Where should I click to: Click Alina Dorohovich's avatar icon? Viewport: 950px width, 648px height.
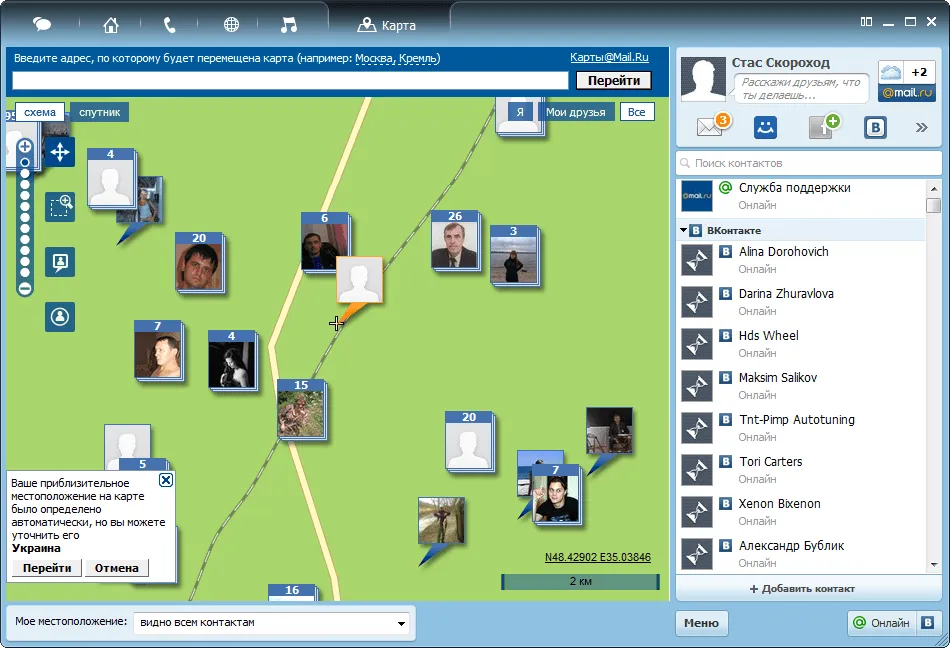pyautogui.click(x=697, y=260)
